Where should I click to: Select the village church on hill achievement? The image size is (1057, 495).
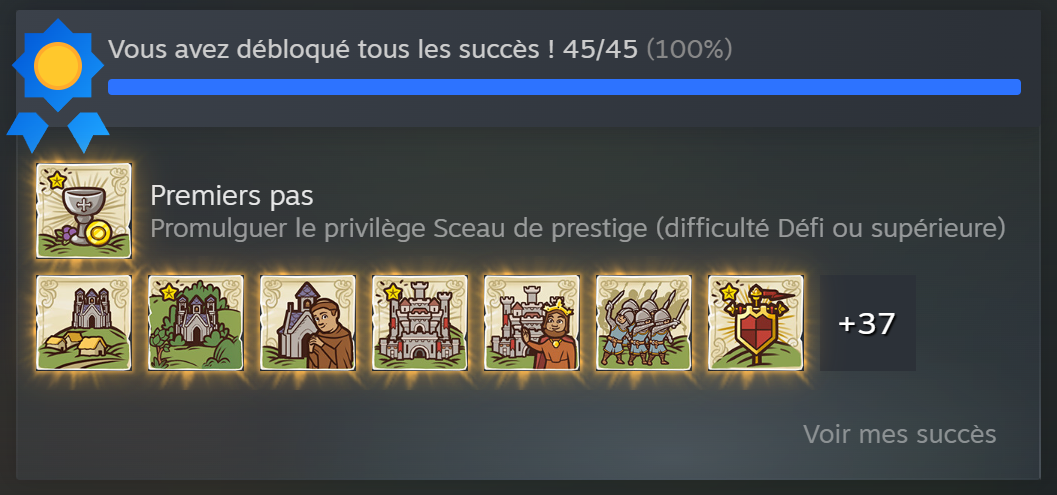click(x=84, y=323)
